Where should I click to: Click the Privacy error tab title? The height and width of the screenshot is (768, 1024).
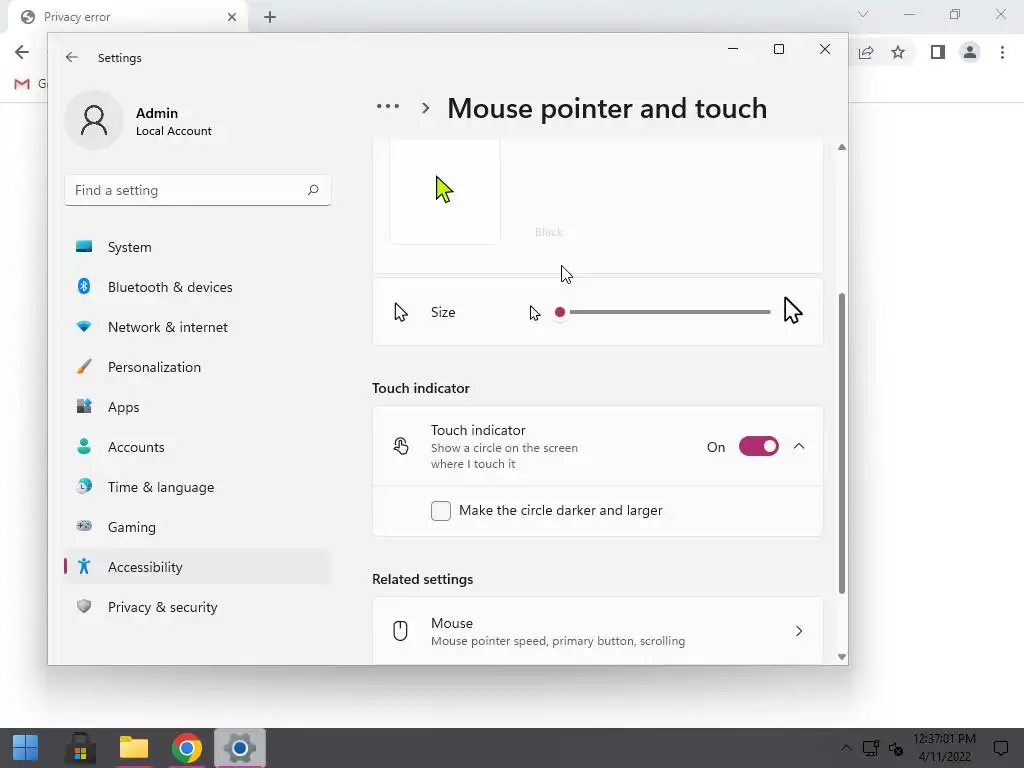coord(77,17)
